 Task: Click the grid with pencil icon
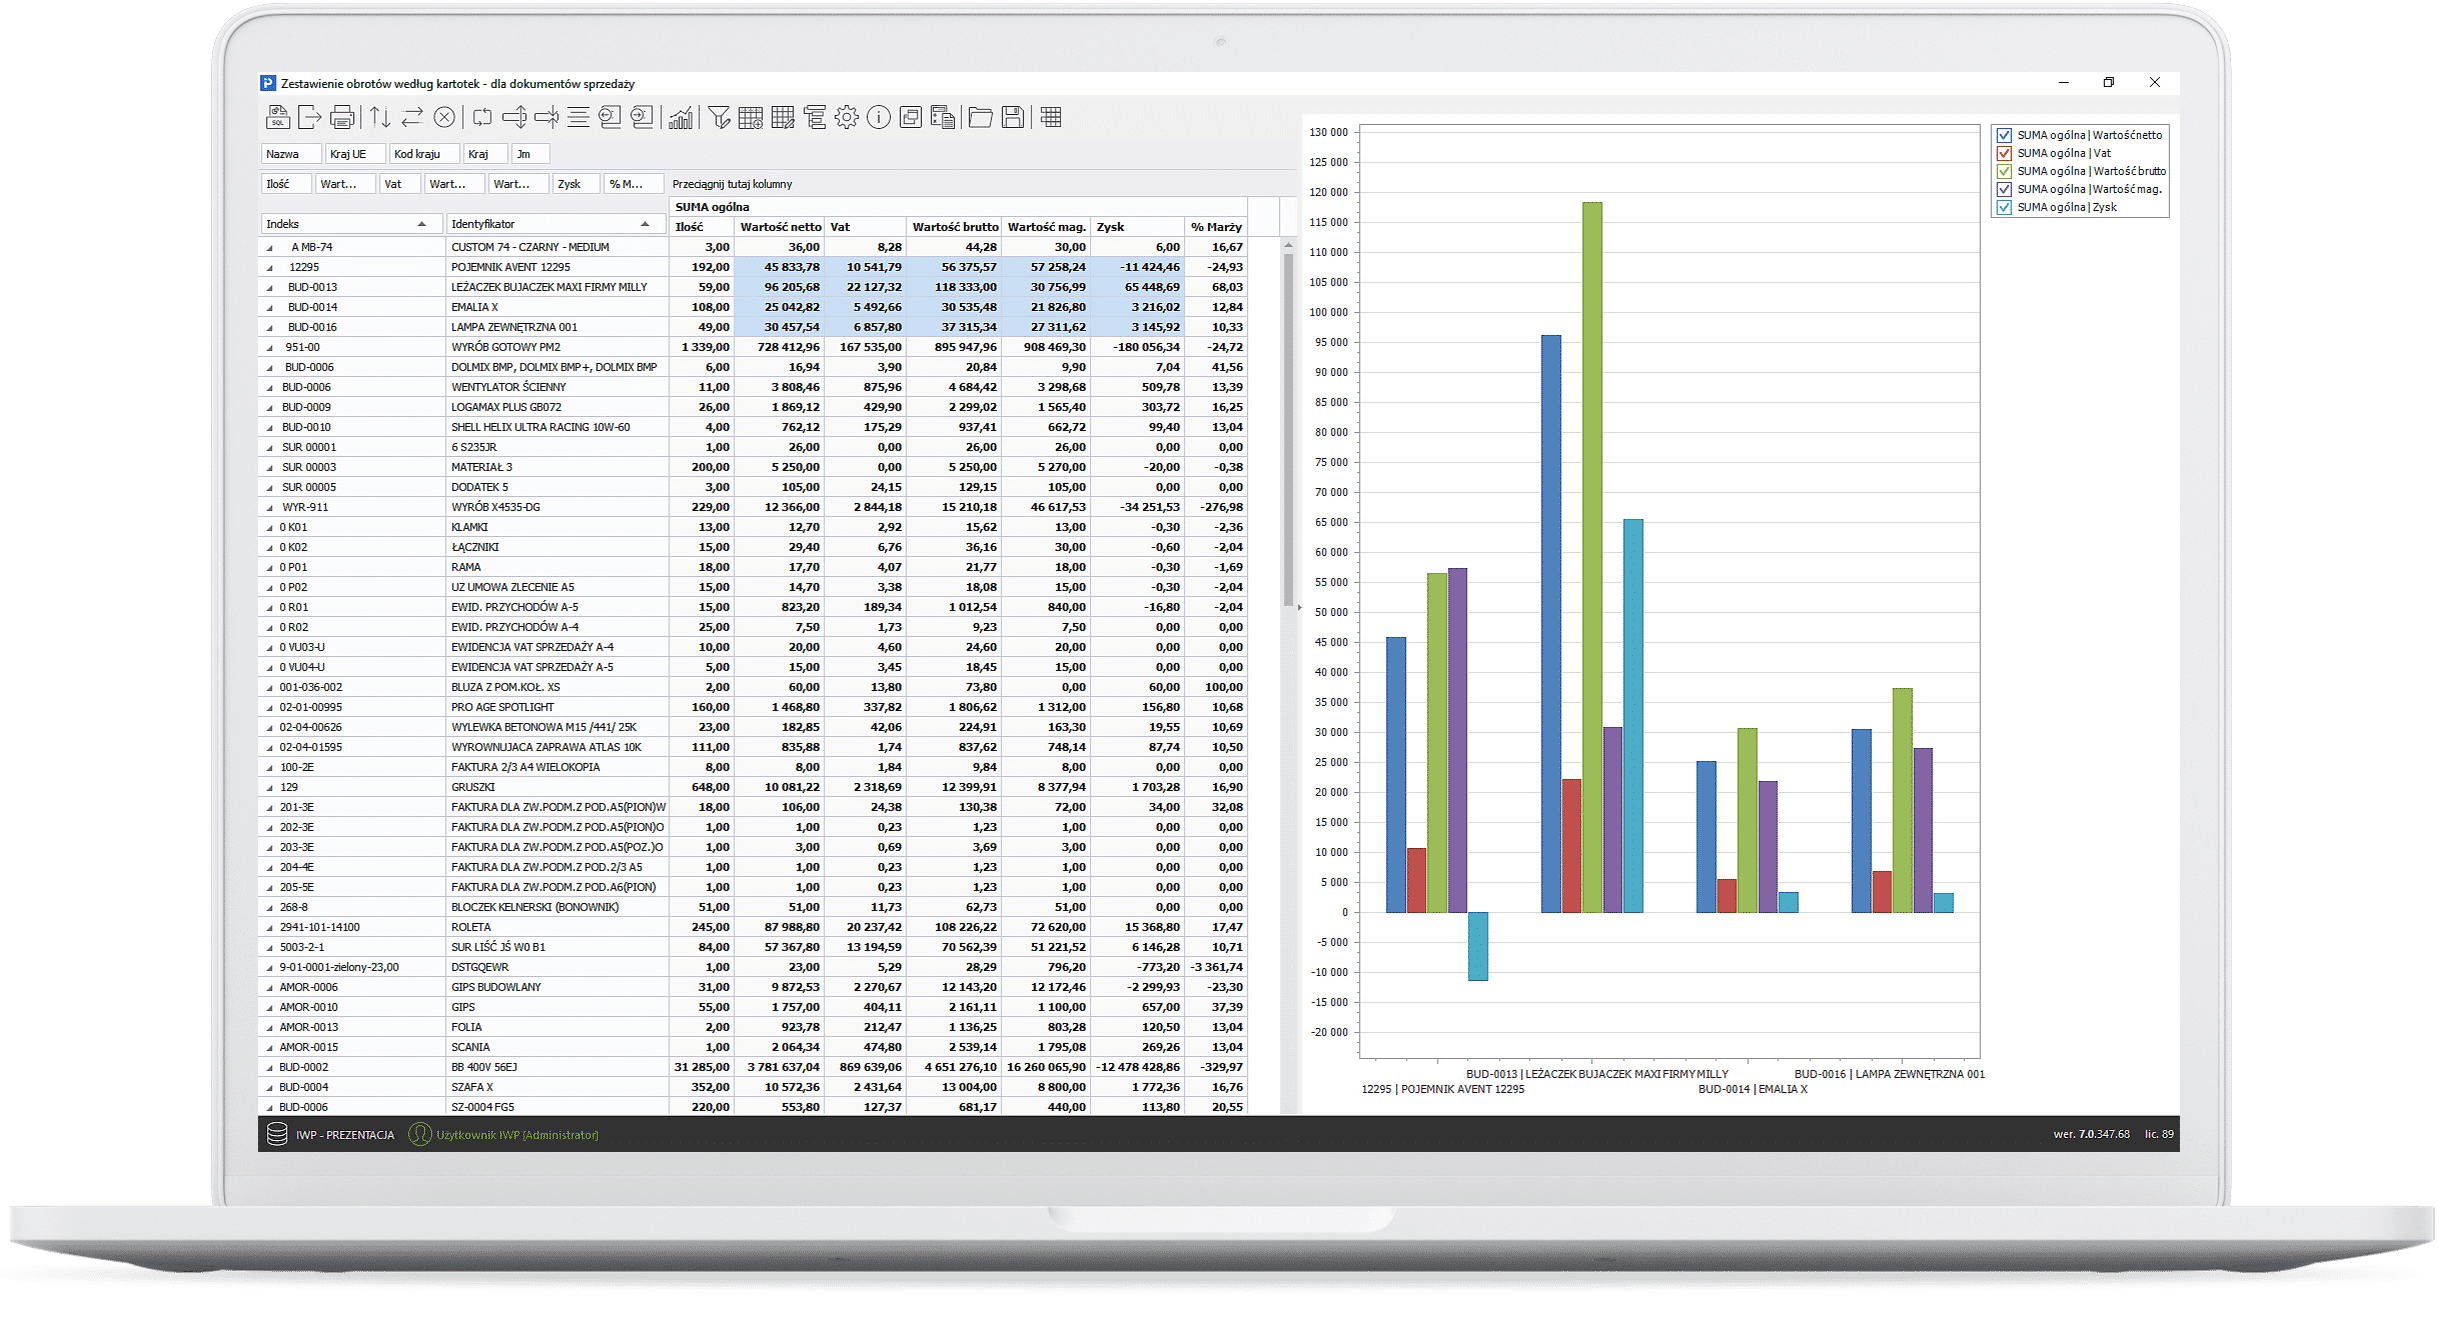783,118
